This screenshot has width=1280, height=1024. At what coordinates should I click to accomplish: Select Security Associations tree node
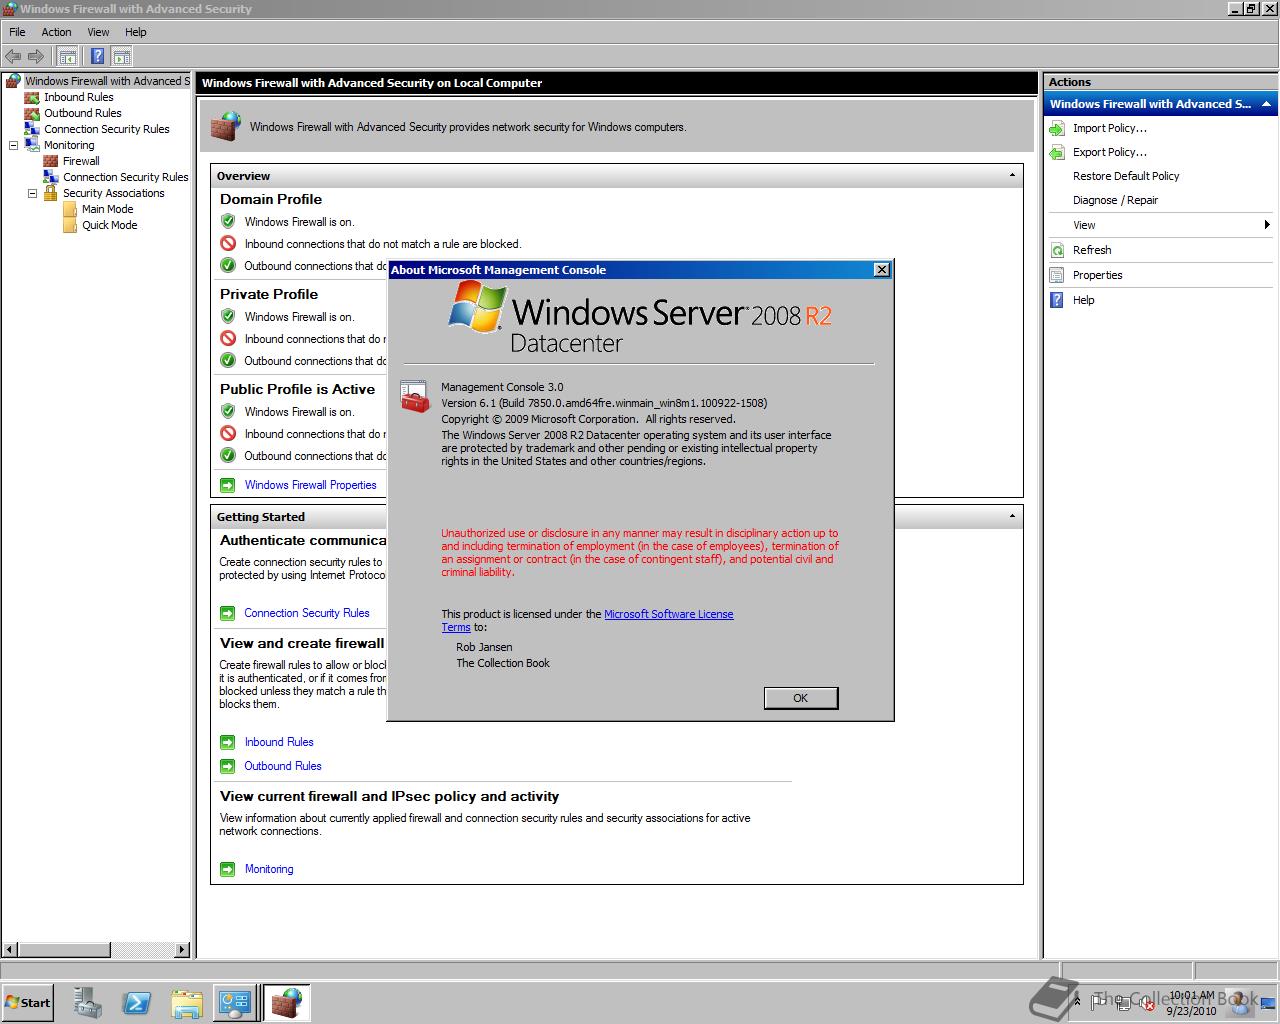point(113,193)
